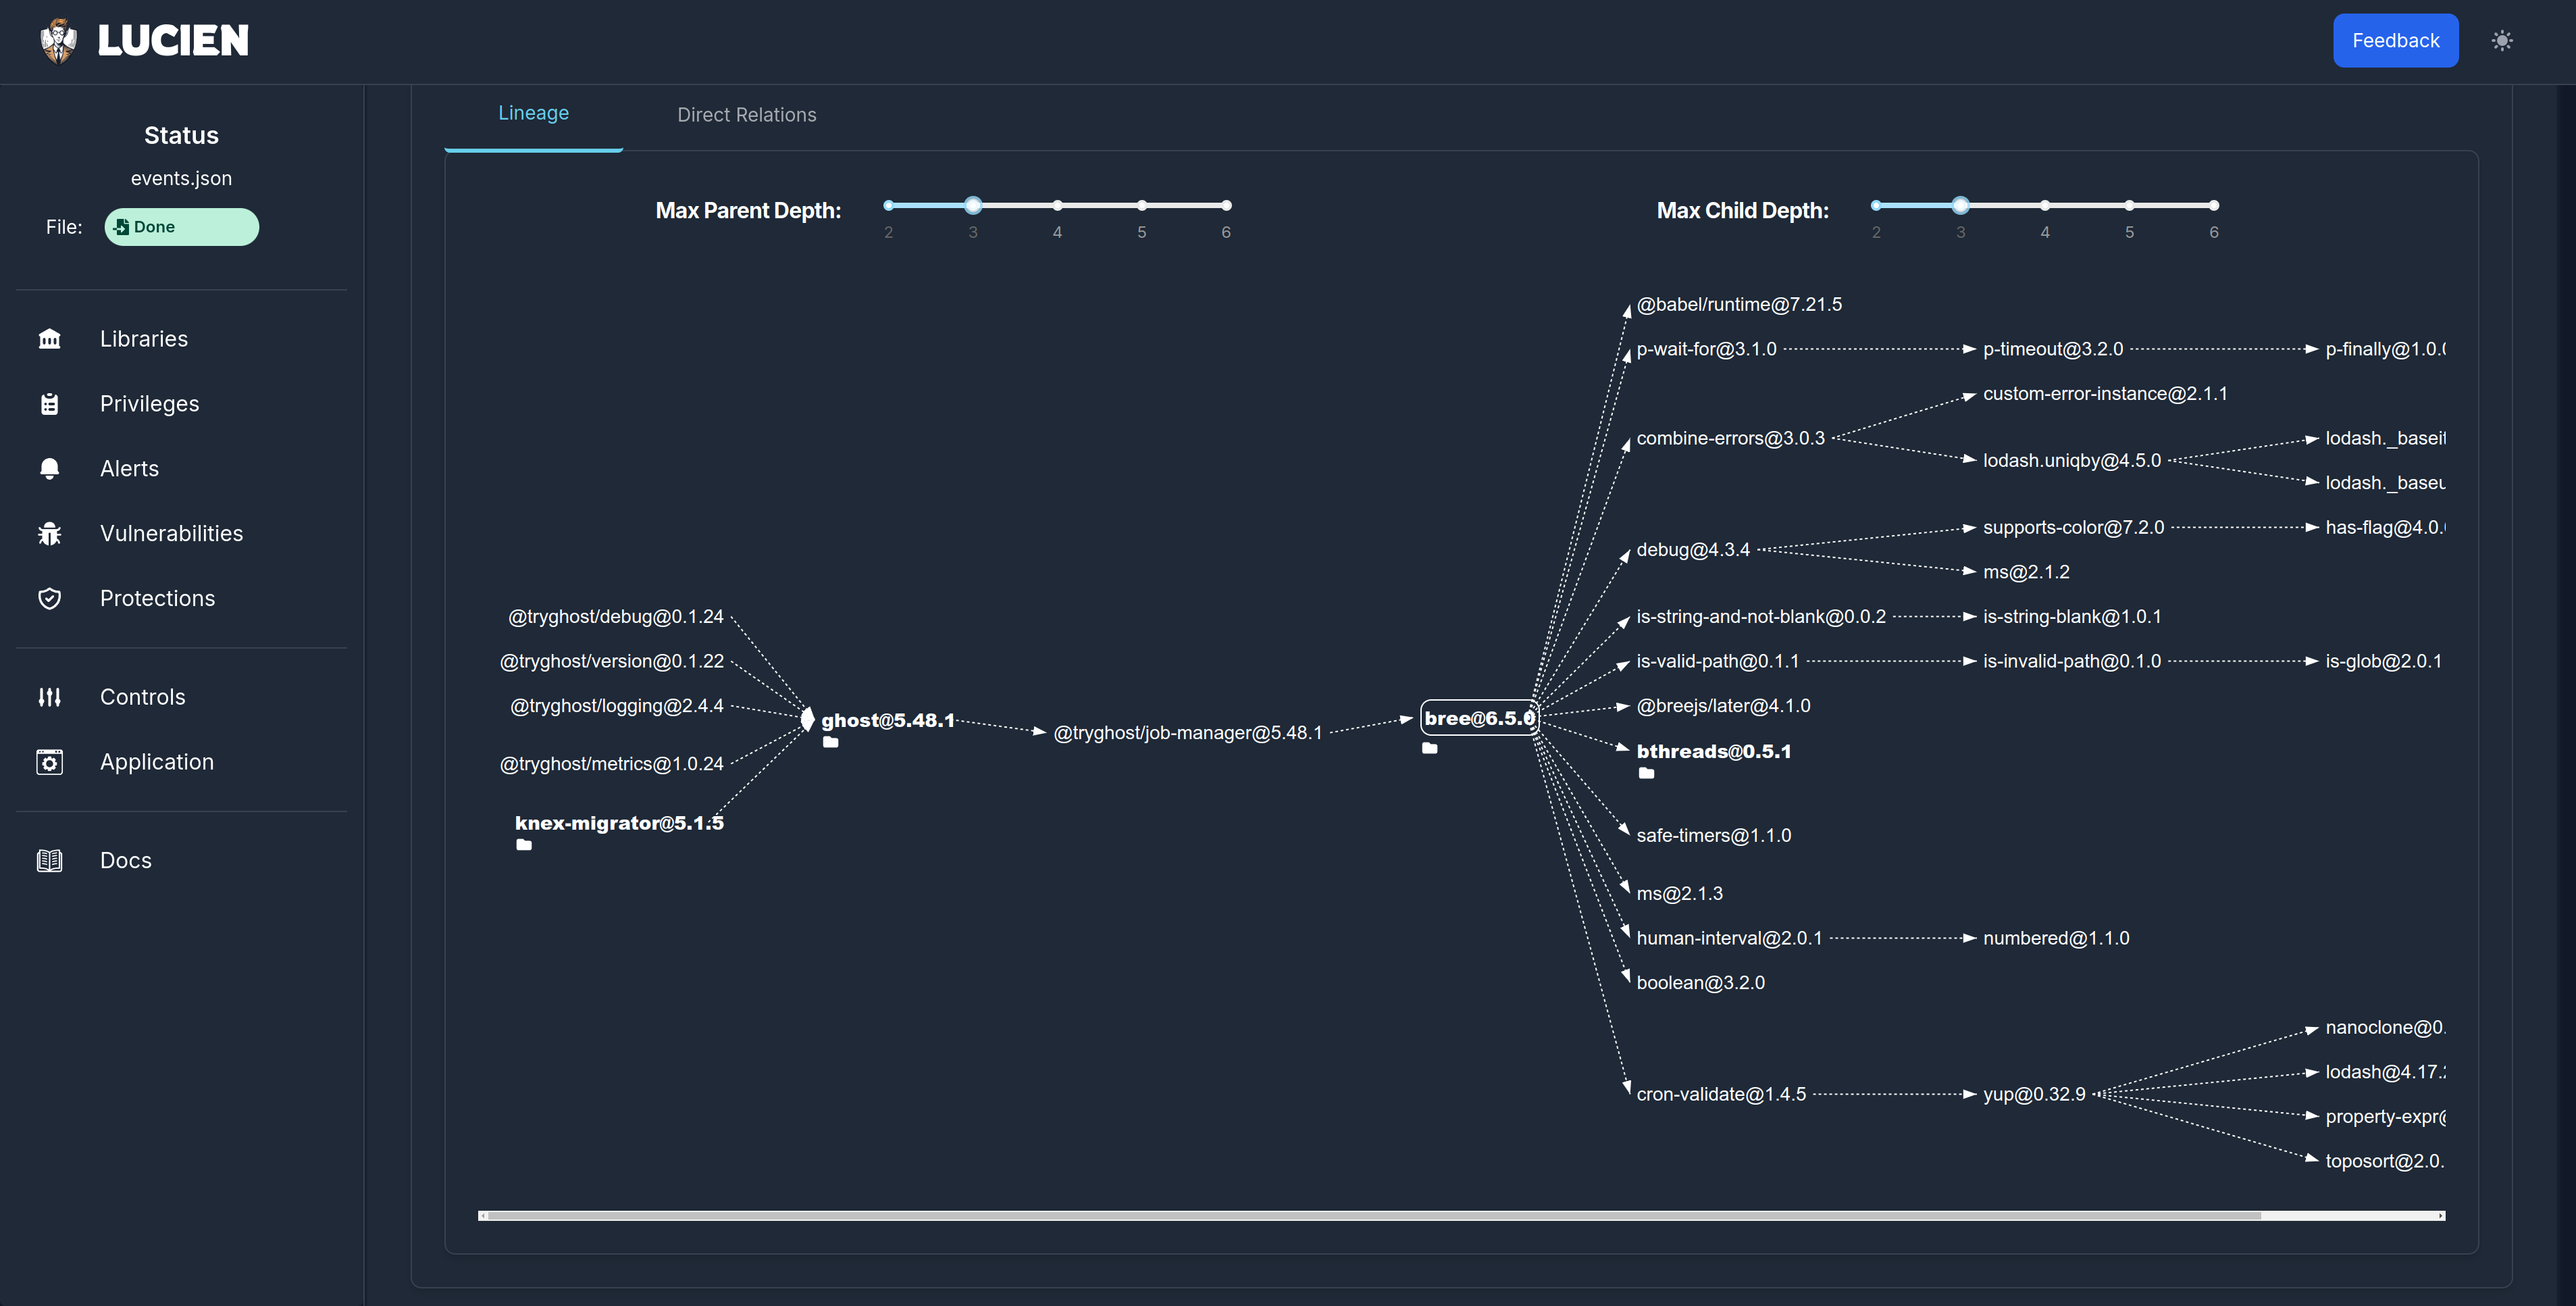Click folder icon under bree@6.5.0
This screenshot has width=2576, height=1306.
(1430, 748)
